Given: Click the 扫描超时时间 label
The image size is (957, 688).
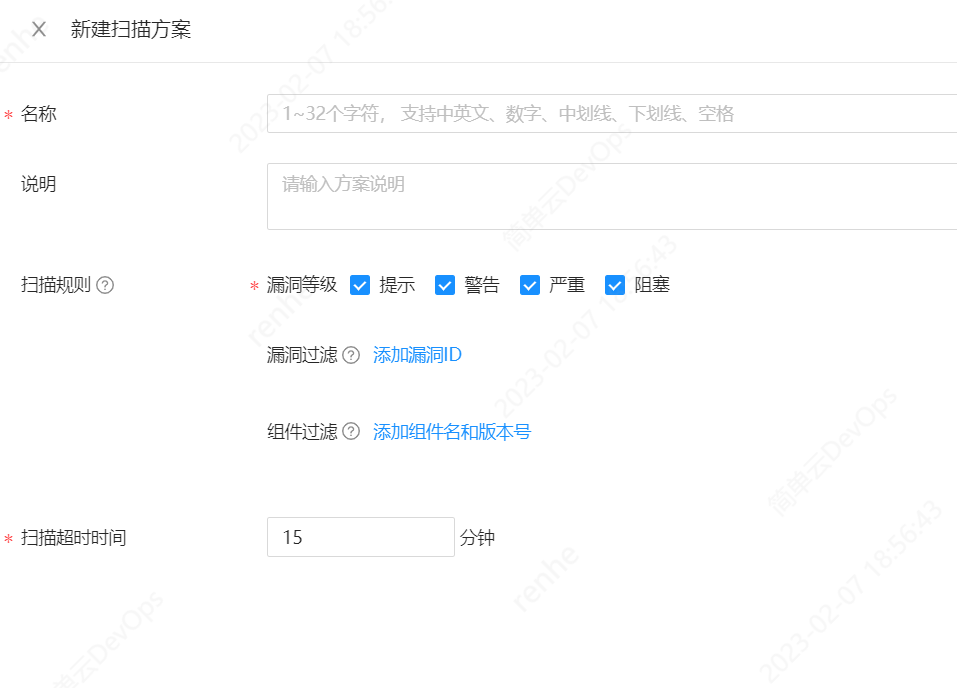Looking at the screenshot, I should (74, 538).
